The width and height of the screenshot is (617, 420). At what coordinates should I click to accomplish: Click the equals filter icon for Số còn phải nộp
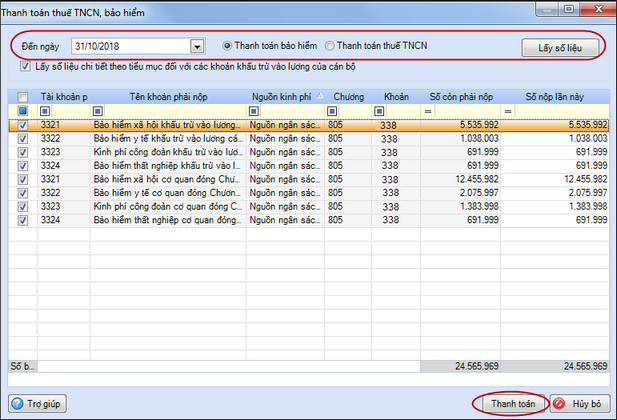pyautogui.click(x=428, y=112)
